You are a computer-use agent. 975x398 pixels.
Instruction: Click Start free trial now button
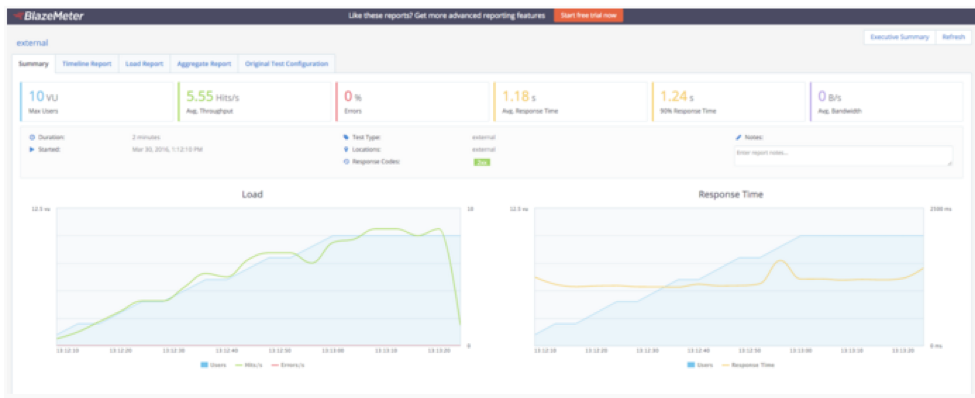tap(588, 16)
